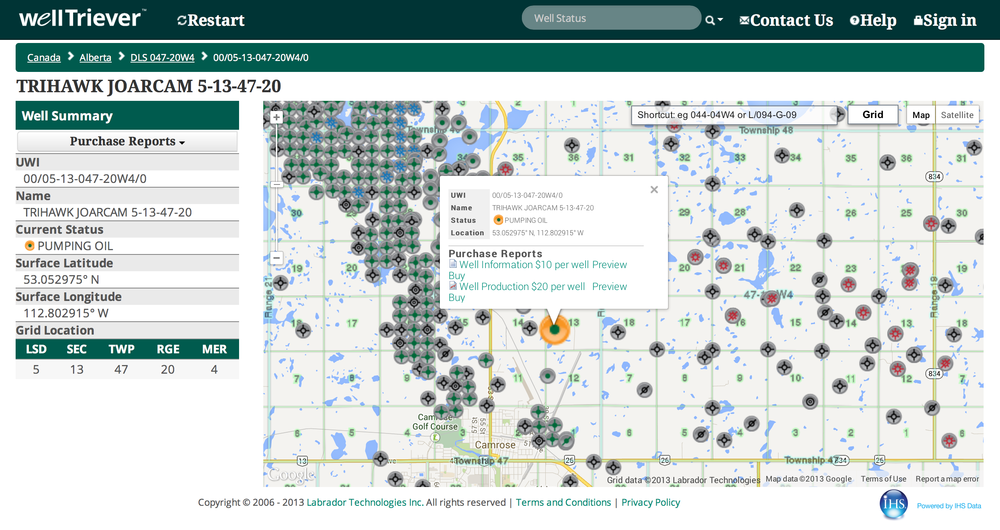Screen dimensions: 1000x530
Task: Click the RGE value 20 cell
Action: (168, 369)
